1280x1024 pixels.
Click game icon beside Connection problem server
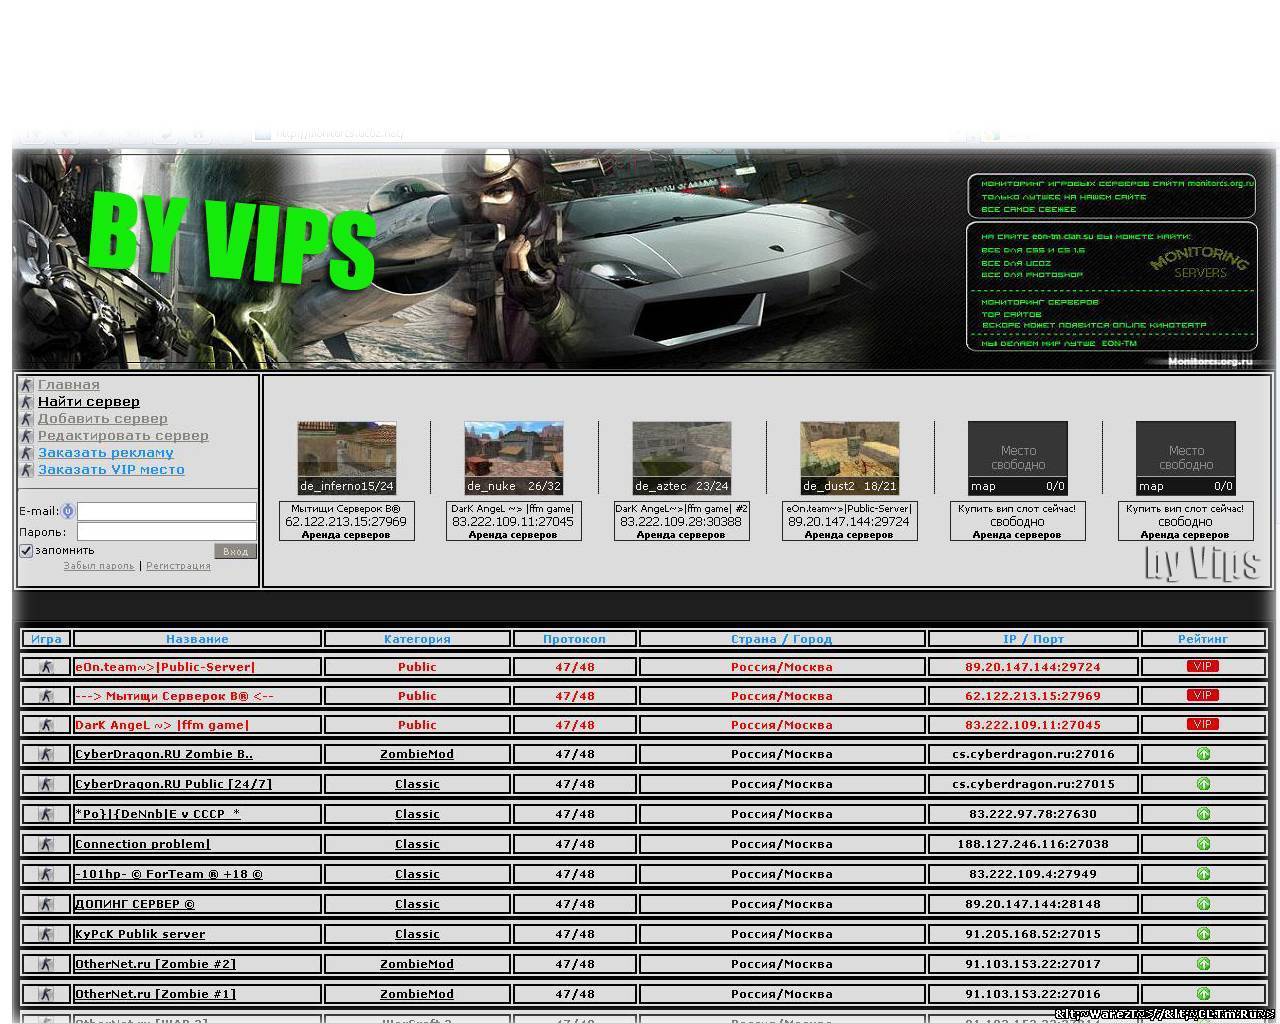pos(46,844)
